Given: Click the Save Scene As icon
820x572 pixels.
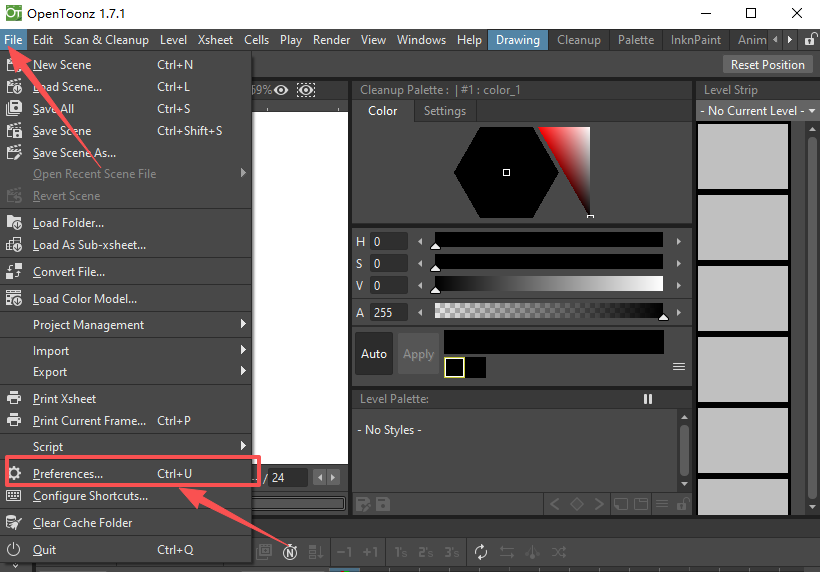Looking at the screenshot, I should [14, 152].
